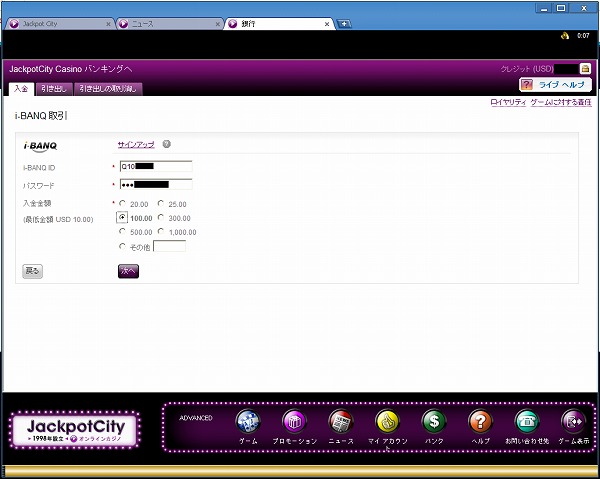Open the サインアップ link

pyautogui.click(x=136, y=145)
